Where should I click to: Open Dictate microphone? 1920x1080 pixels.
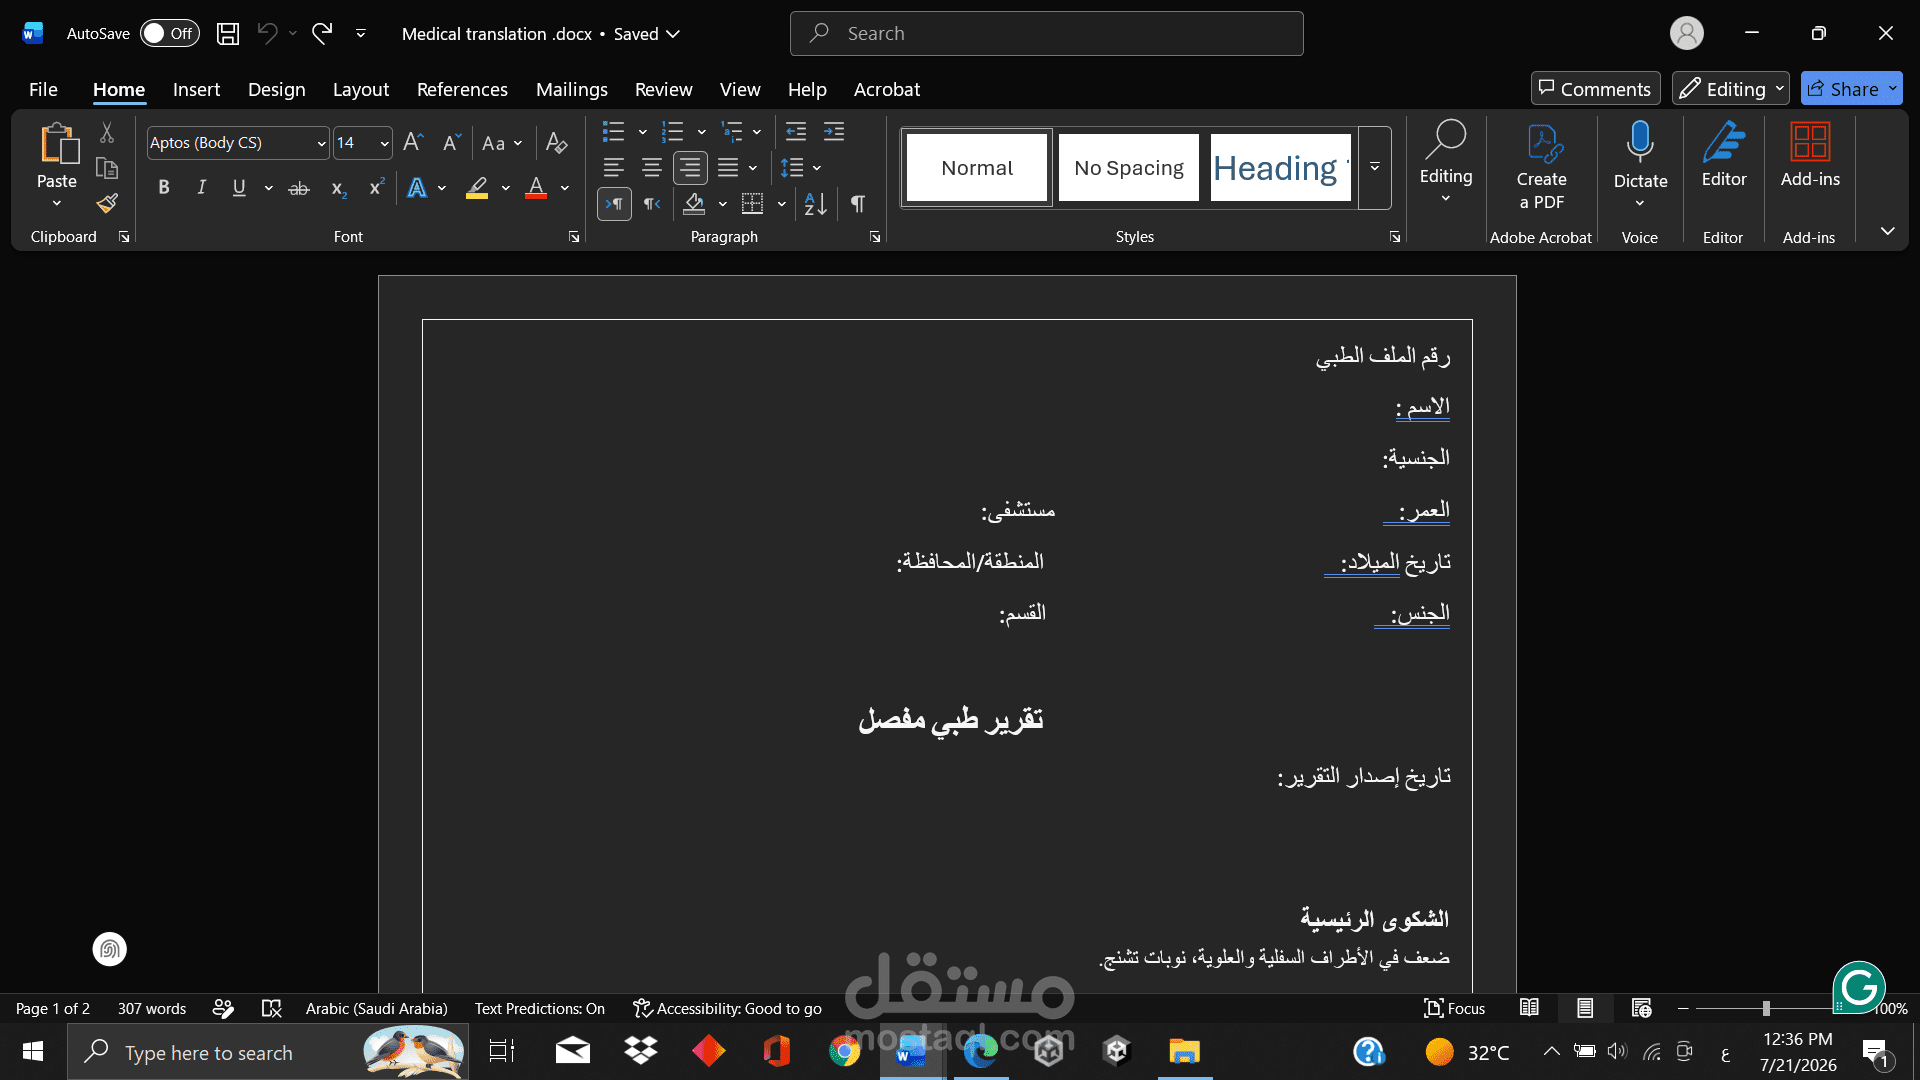tap(1640, 143)
